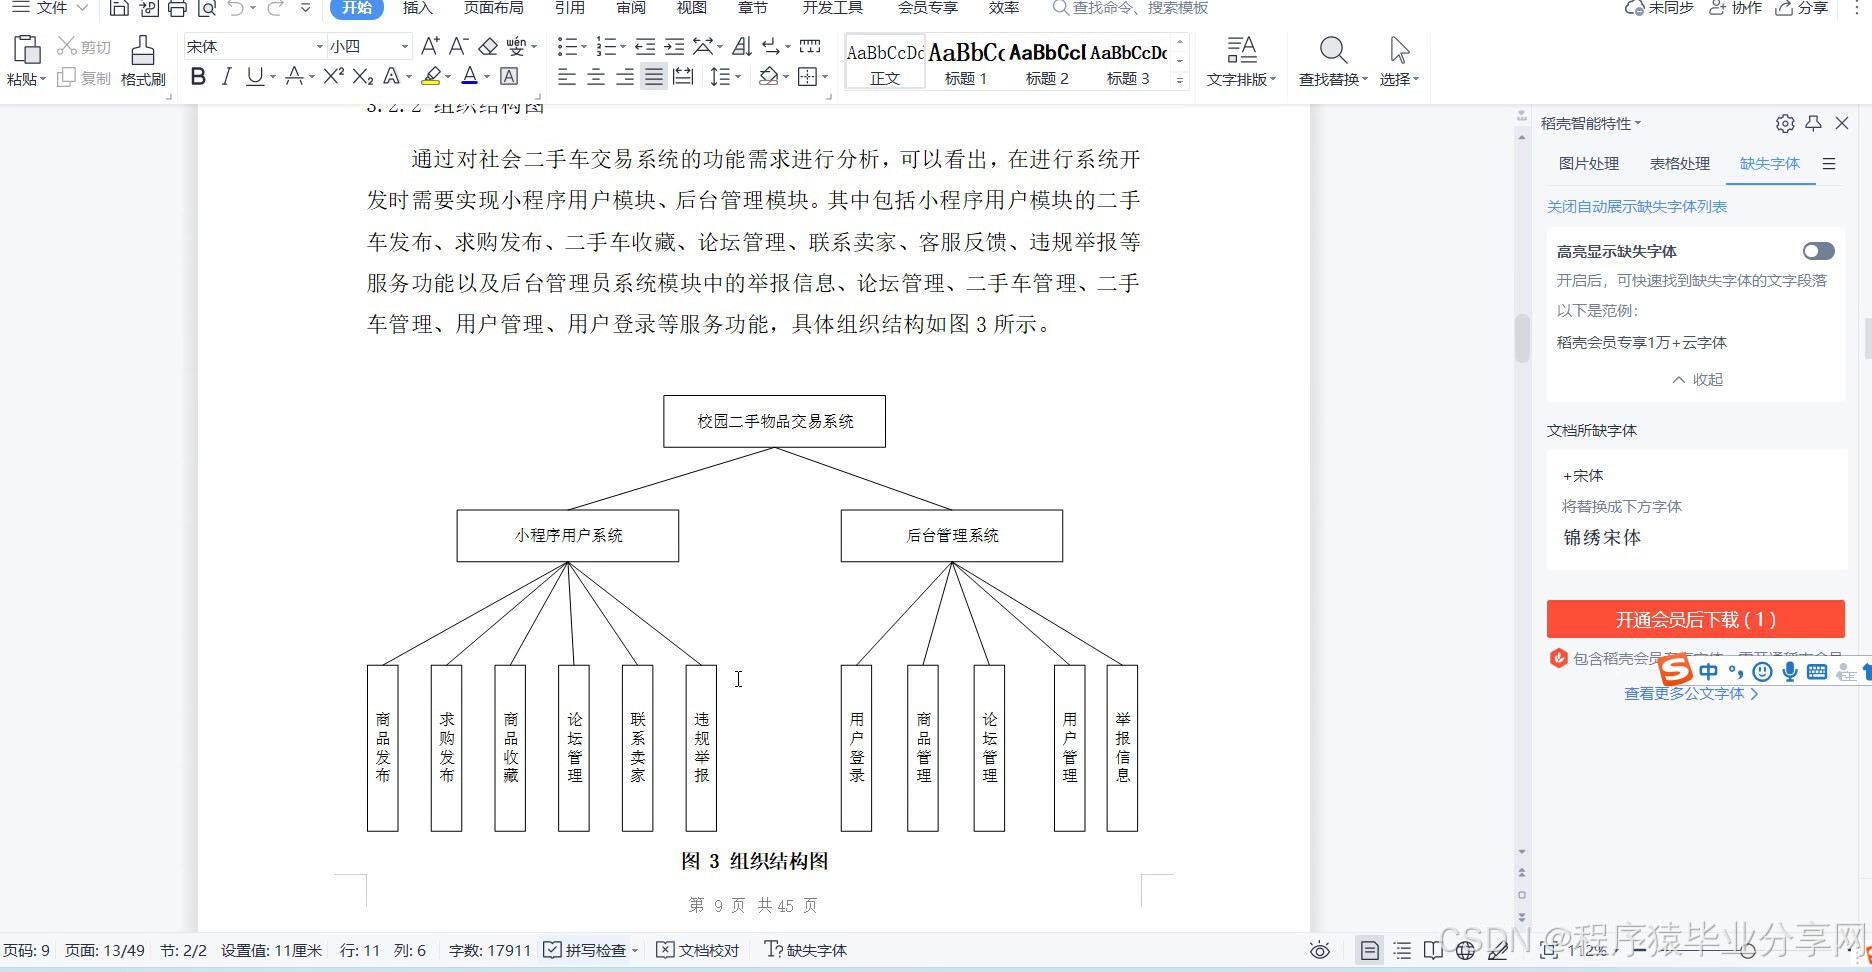Open the 页面布局 ribbon tab

pos(493,8)
